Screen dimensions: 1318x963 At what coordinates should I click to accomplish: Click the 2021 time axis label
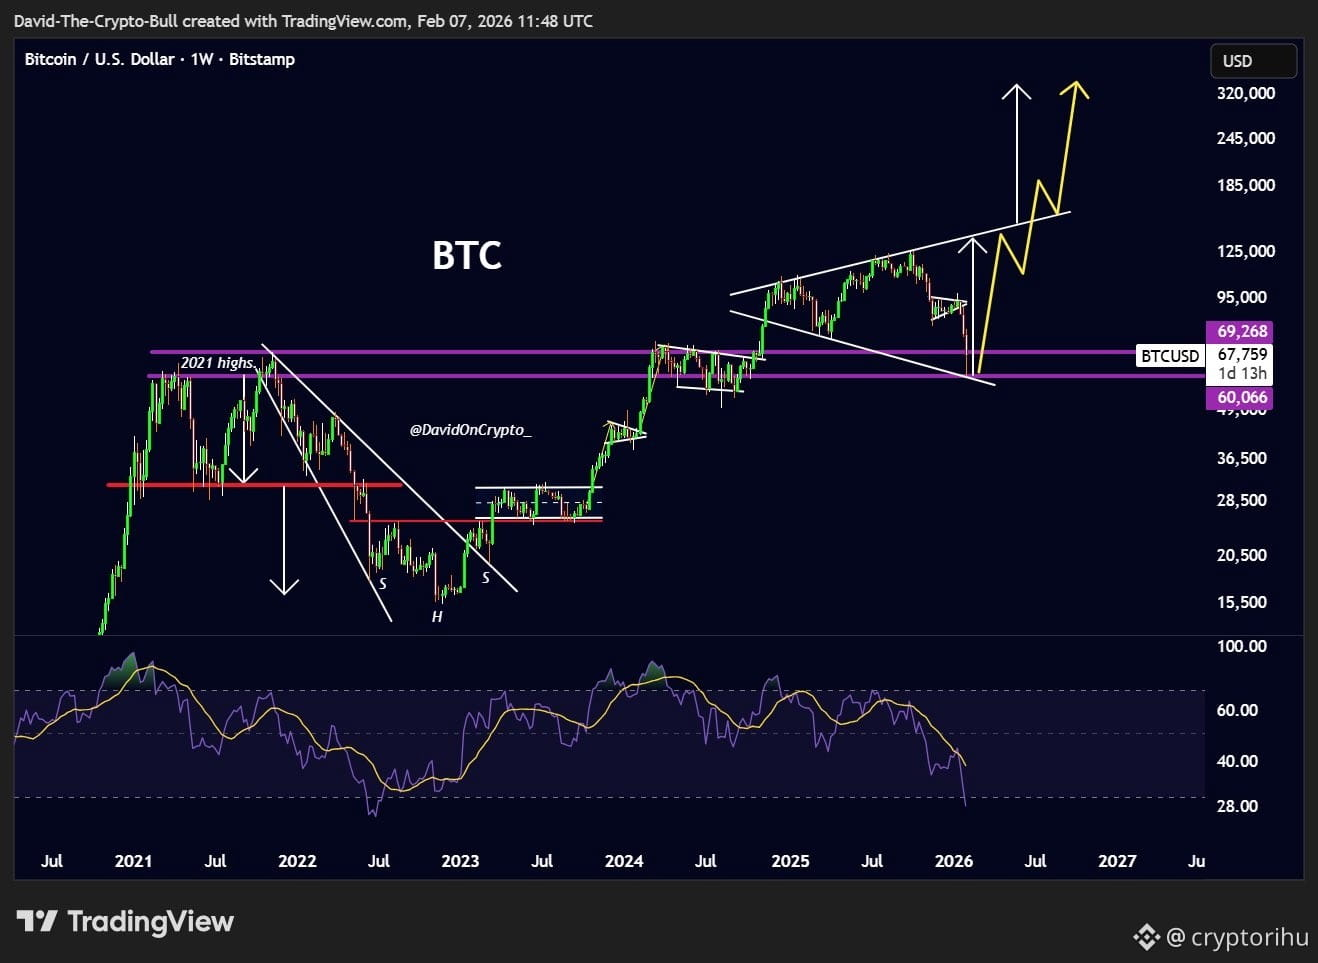133,861
